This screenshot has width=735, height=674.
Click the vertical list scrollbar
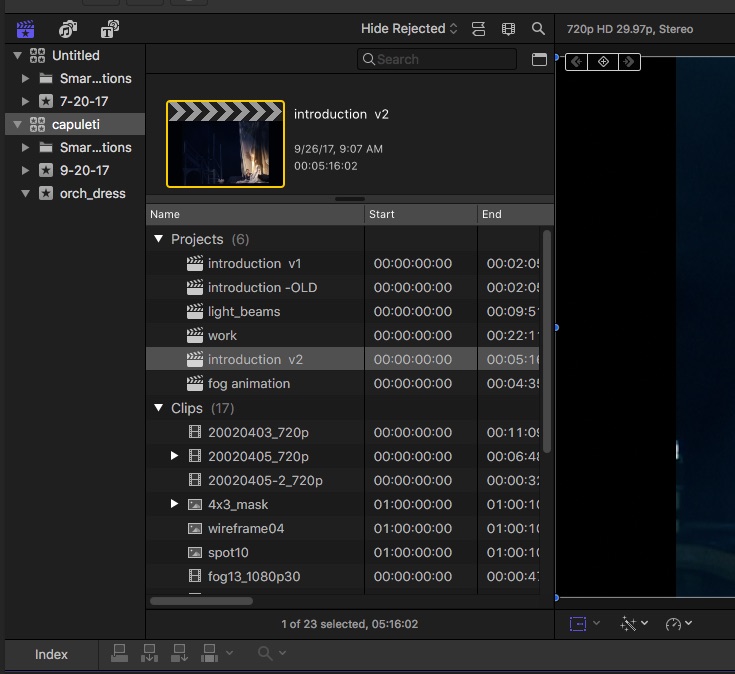point(546,341)
